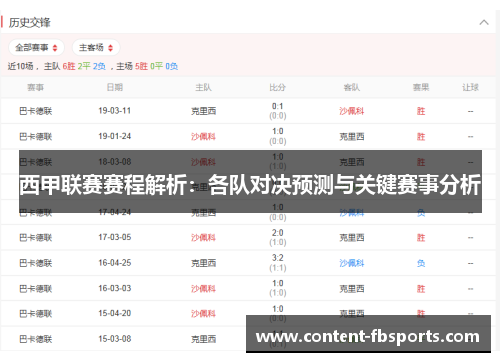
Task: Click the date 17-03-05
Action: click(x=115, y=237)
